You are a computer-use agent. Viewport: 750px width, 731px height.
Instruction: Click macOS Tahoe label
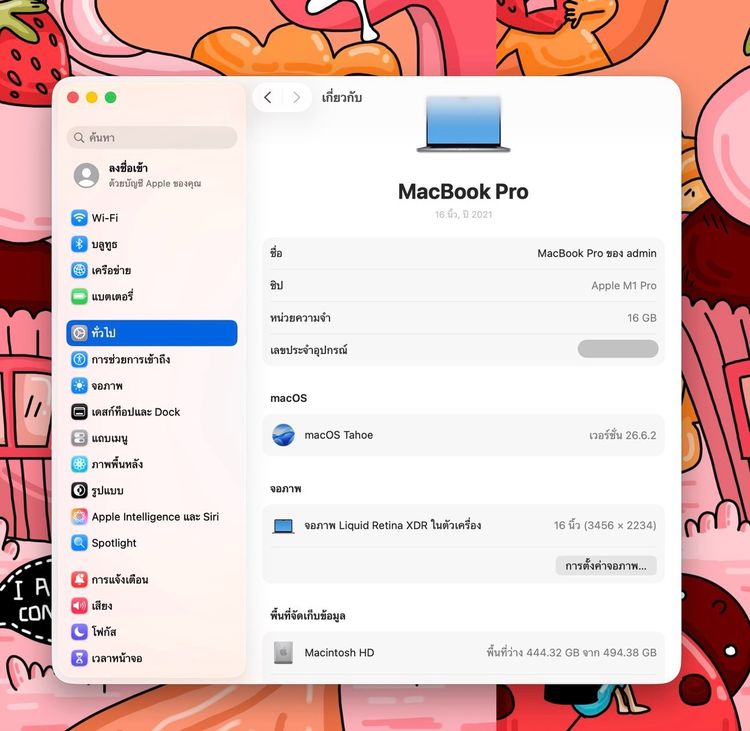tap(339, 435)
